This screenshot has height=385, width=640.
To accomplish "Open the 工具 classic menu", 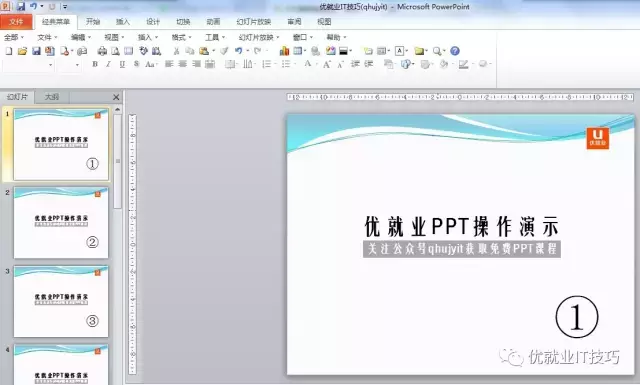I will click(x=215, y=37).
